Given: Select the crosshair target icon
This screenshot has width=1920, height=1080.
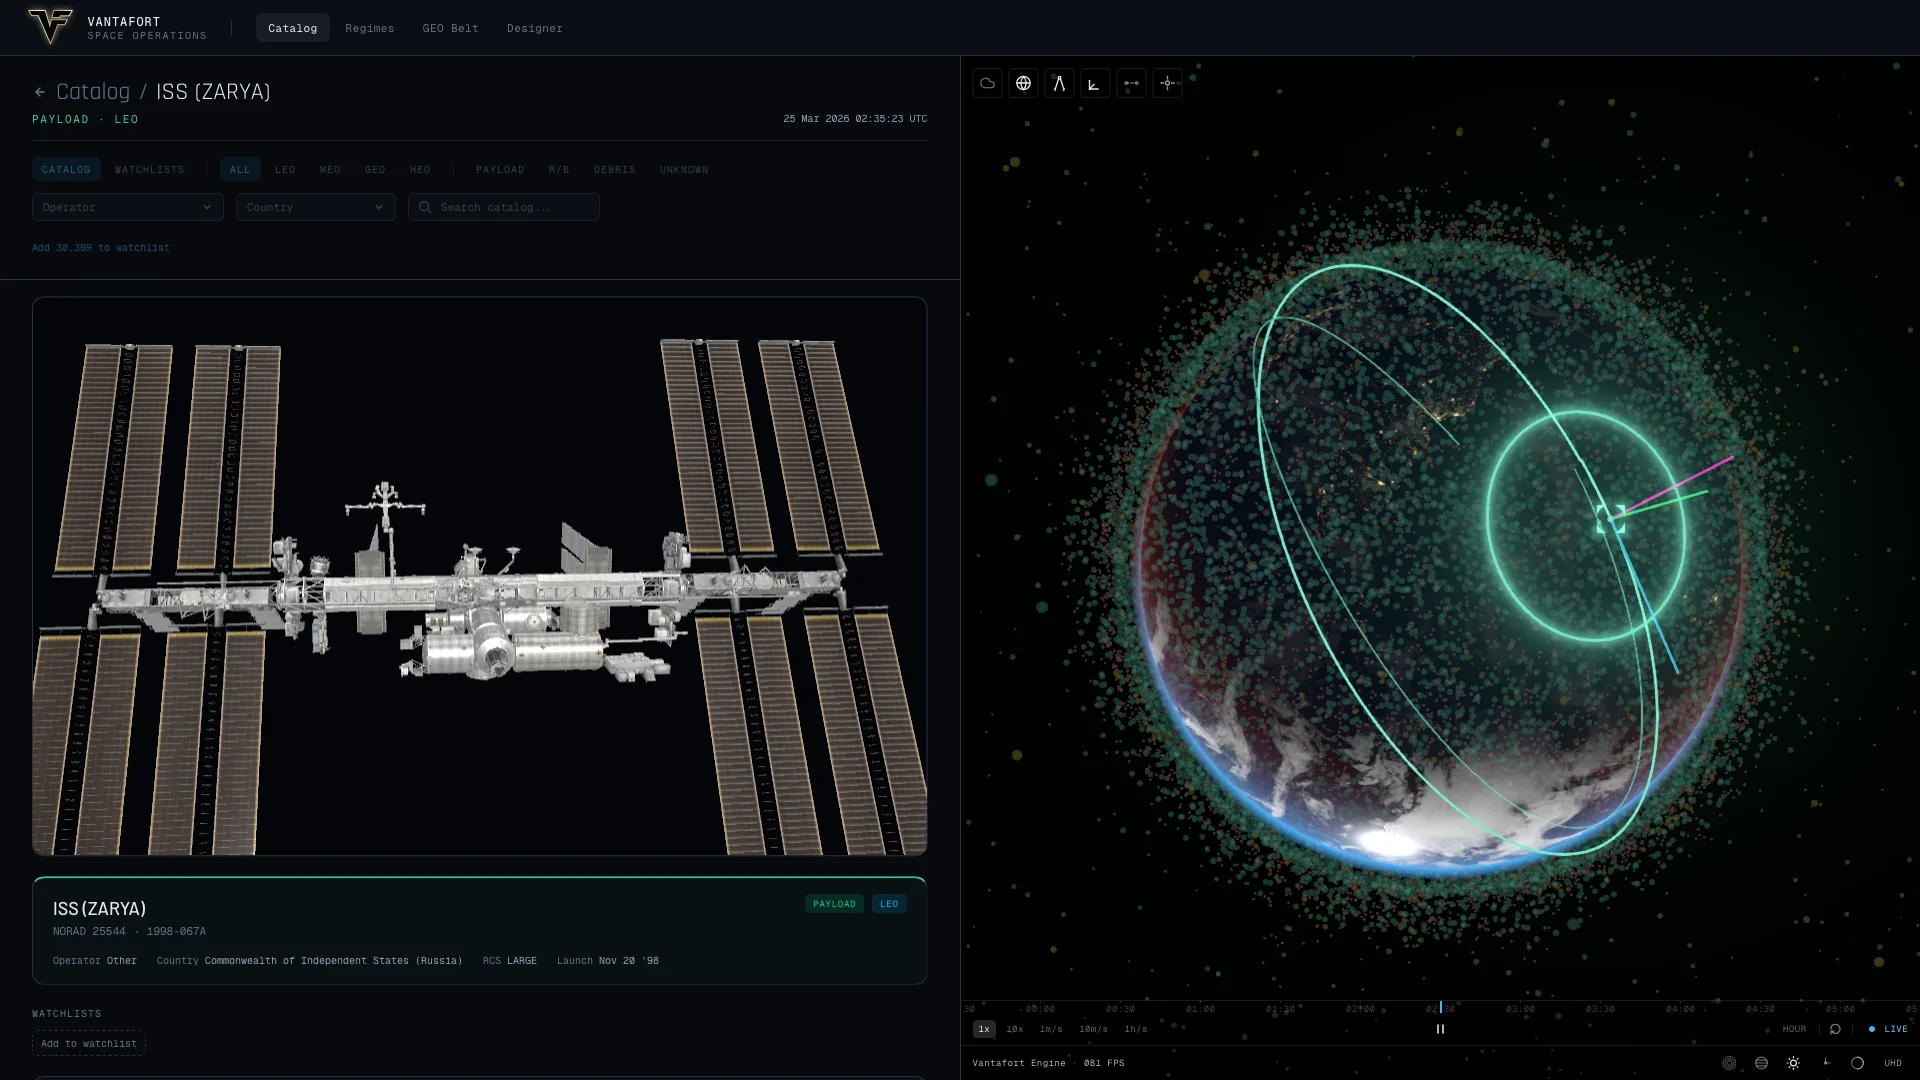Looking at the screenshot, I should pyautogui.click(x=1167, y=83).
